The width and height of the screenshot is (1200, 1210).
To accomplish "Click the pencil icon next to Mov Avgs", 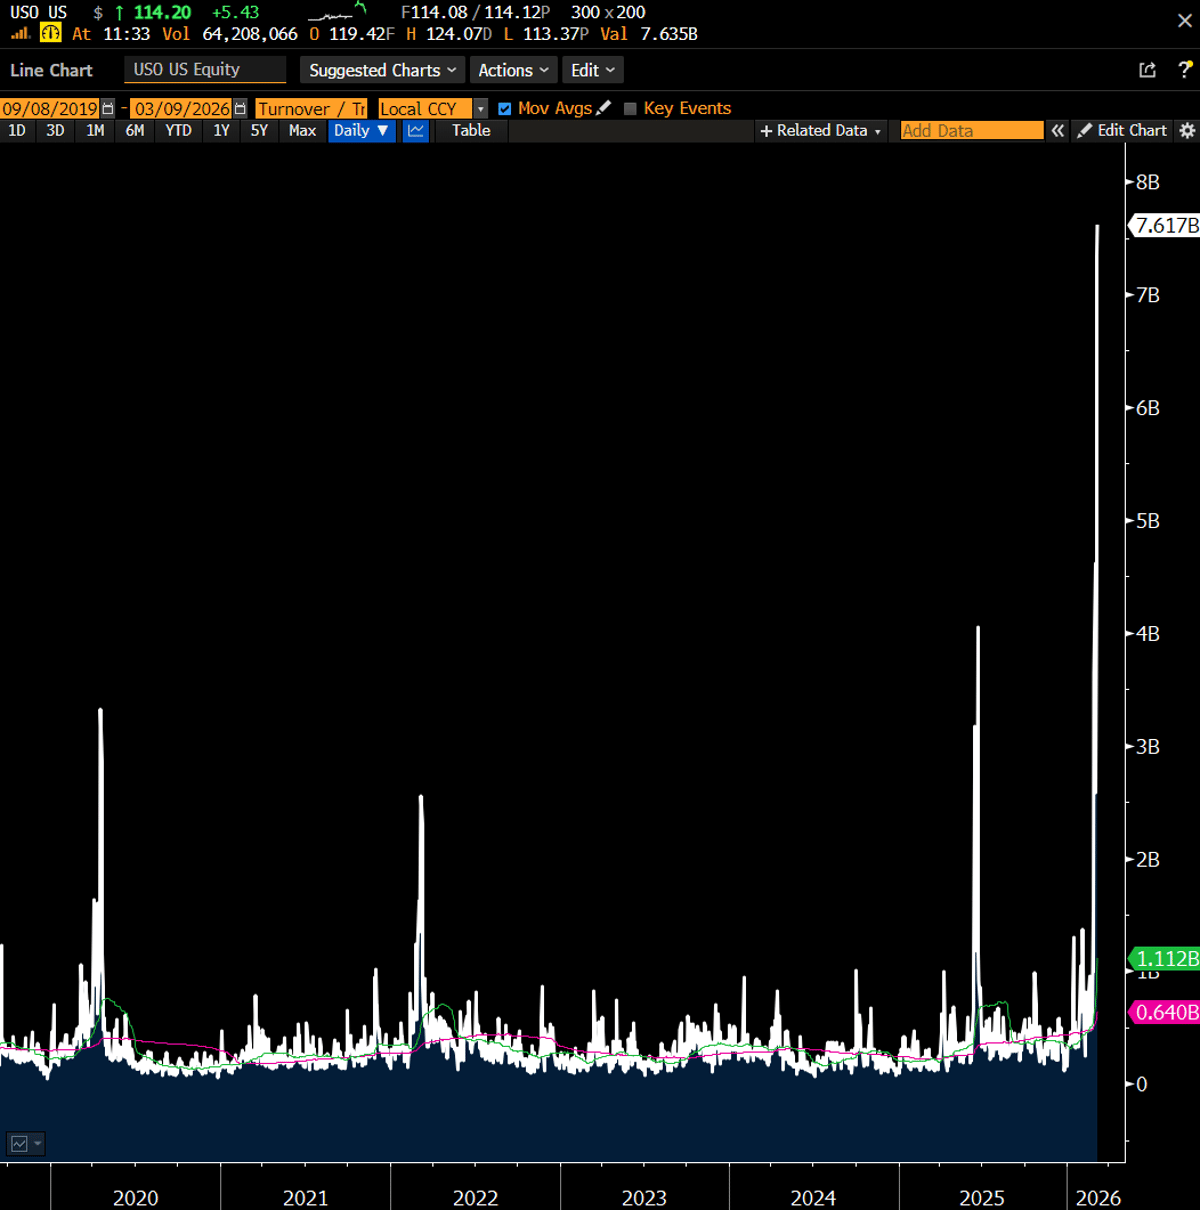I will [603, 107].
